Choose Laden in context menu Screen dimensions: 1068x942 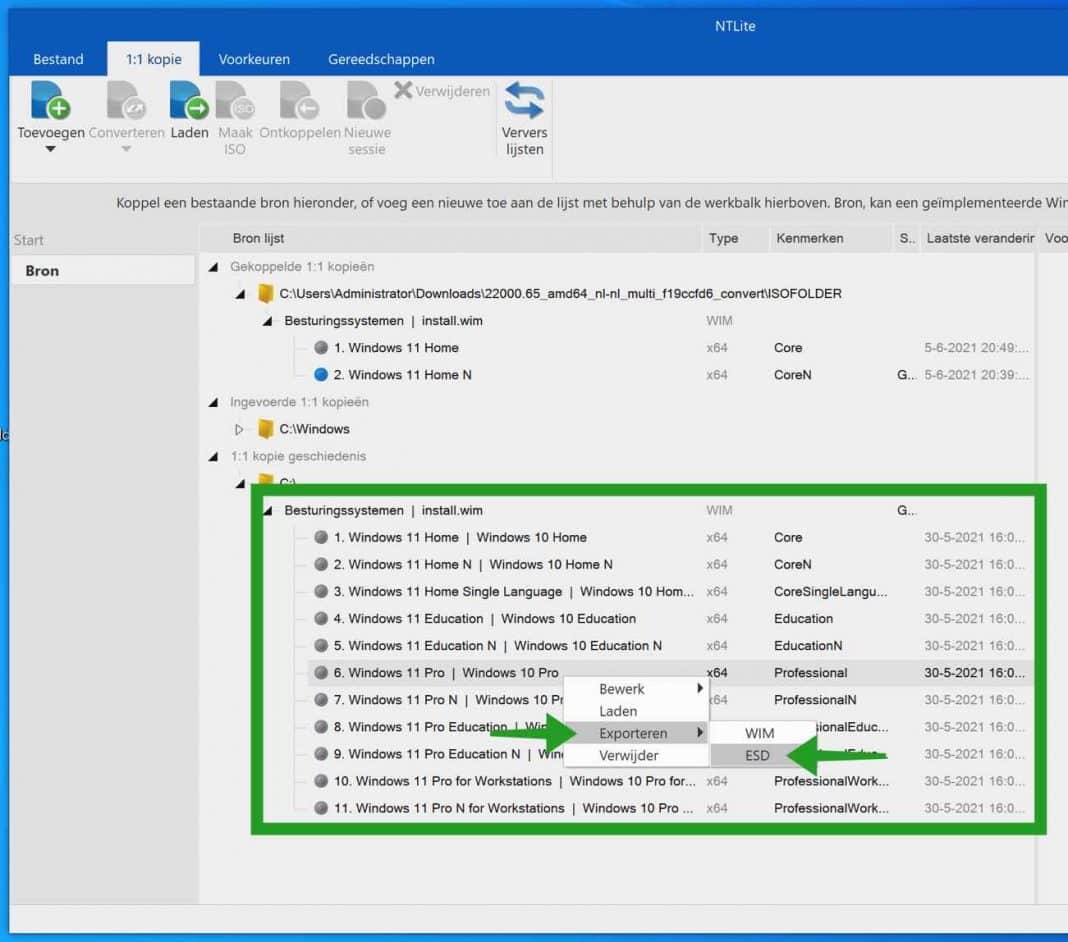click(636, 711)
